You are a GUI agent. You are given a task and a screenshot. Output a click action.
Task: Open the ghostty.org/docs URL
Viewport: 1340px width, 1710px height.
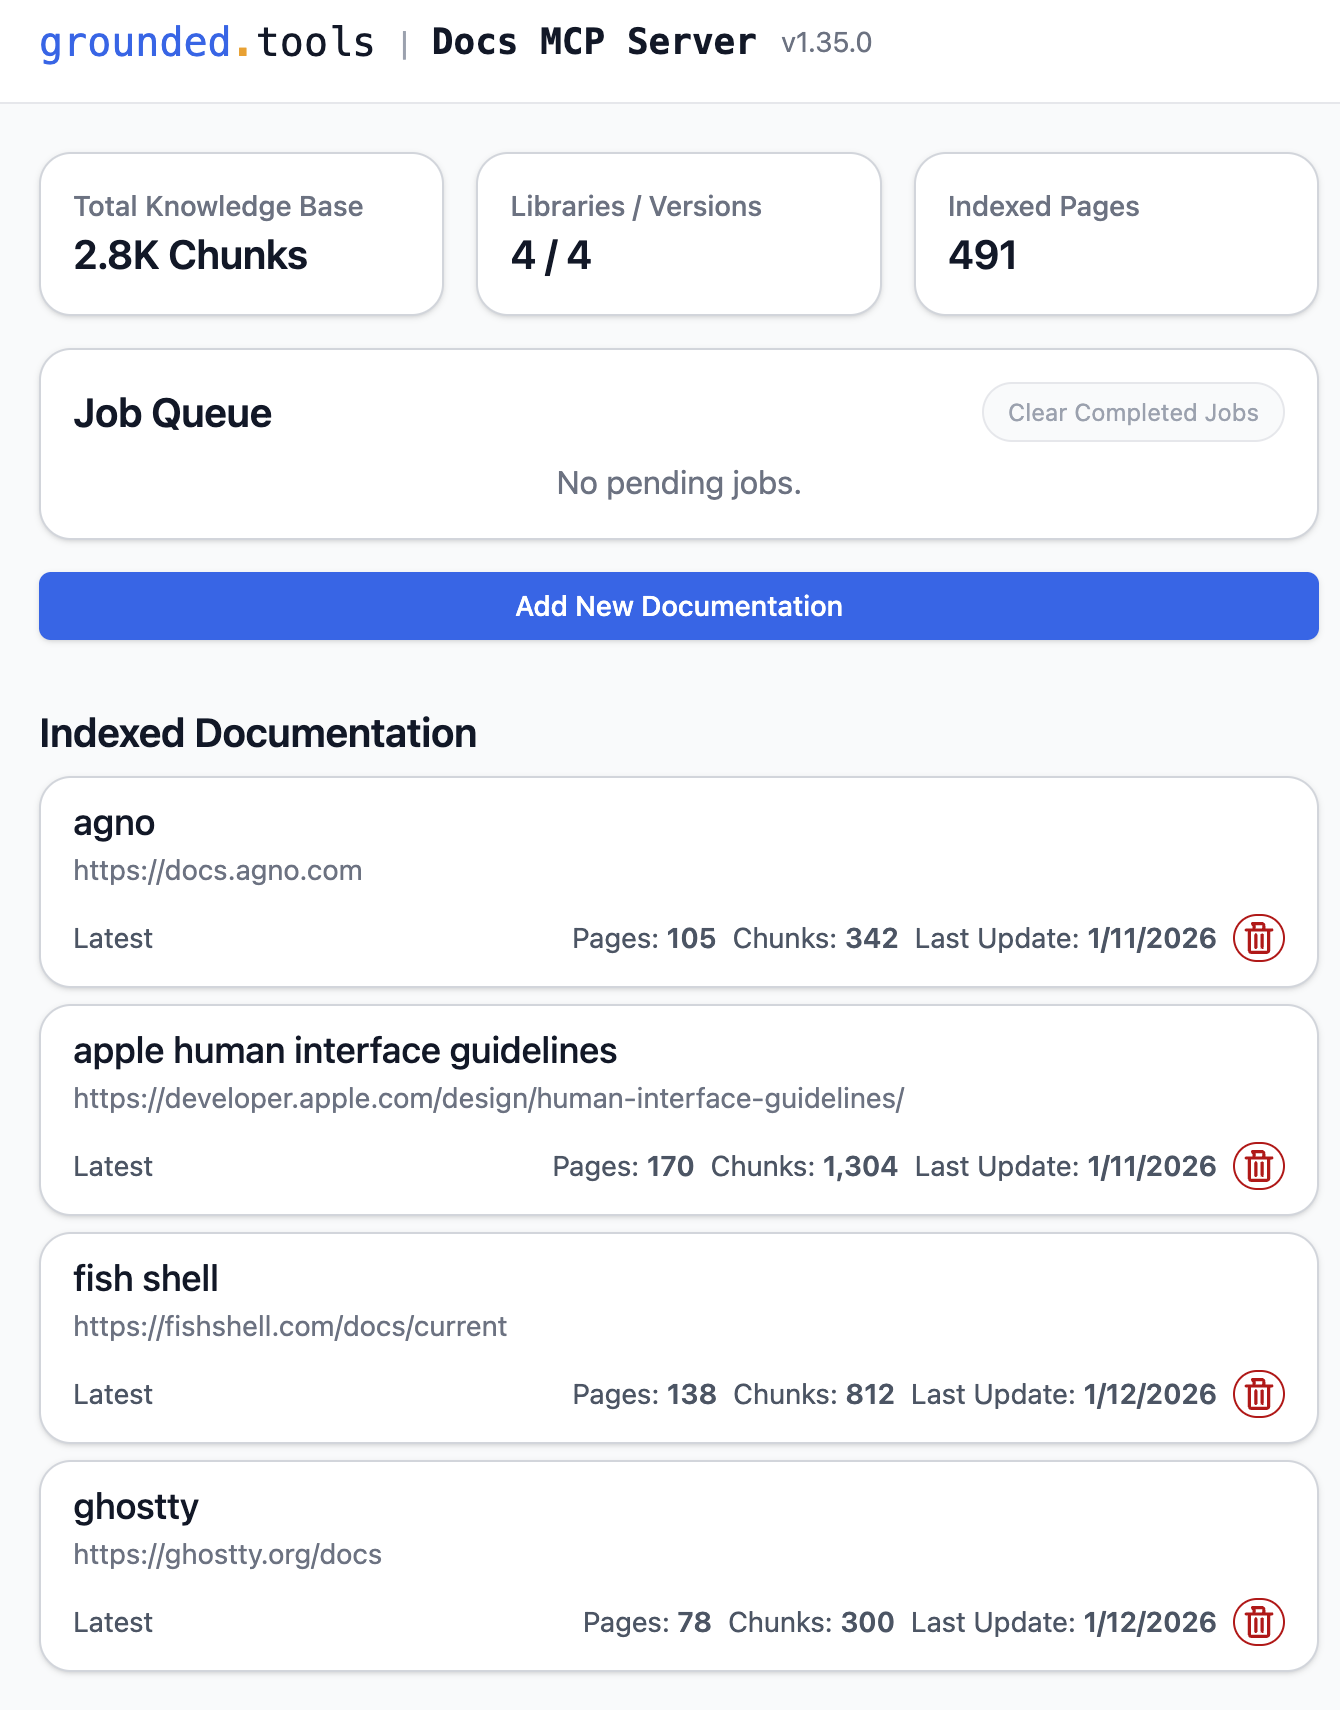(x=227, y=1554)
